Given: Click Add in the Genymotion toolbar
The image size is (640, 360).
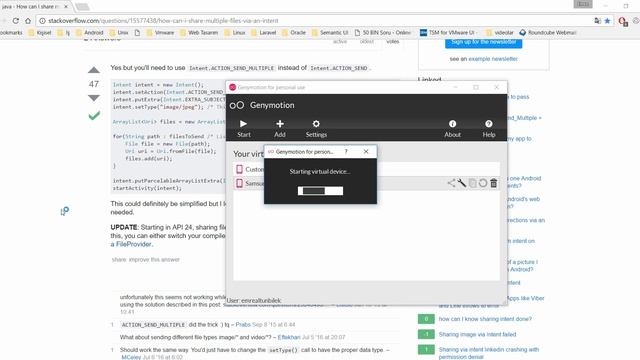Looking at the screenshot, I should [x=280, y=128].
